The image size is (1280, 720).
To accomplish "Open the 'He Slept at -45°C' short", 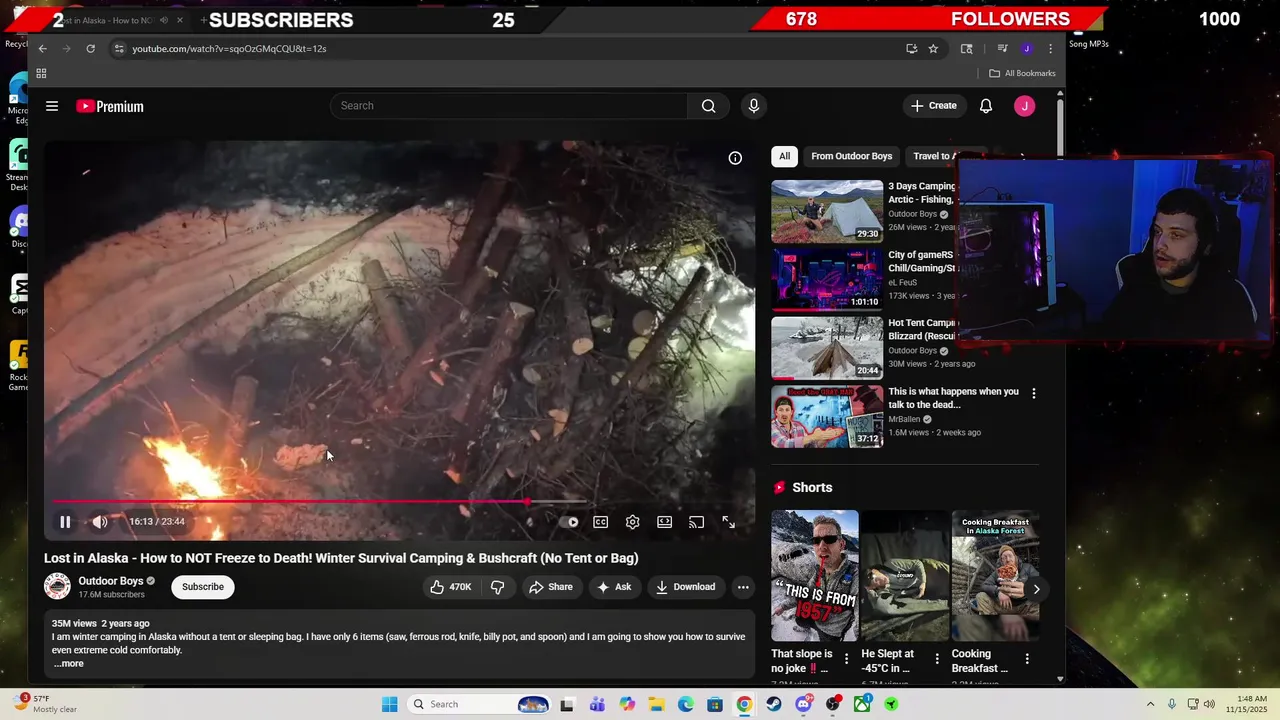I will pyautogui.click(x=905, y=576).
